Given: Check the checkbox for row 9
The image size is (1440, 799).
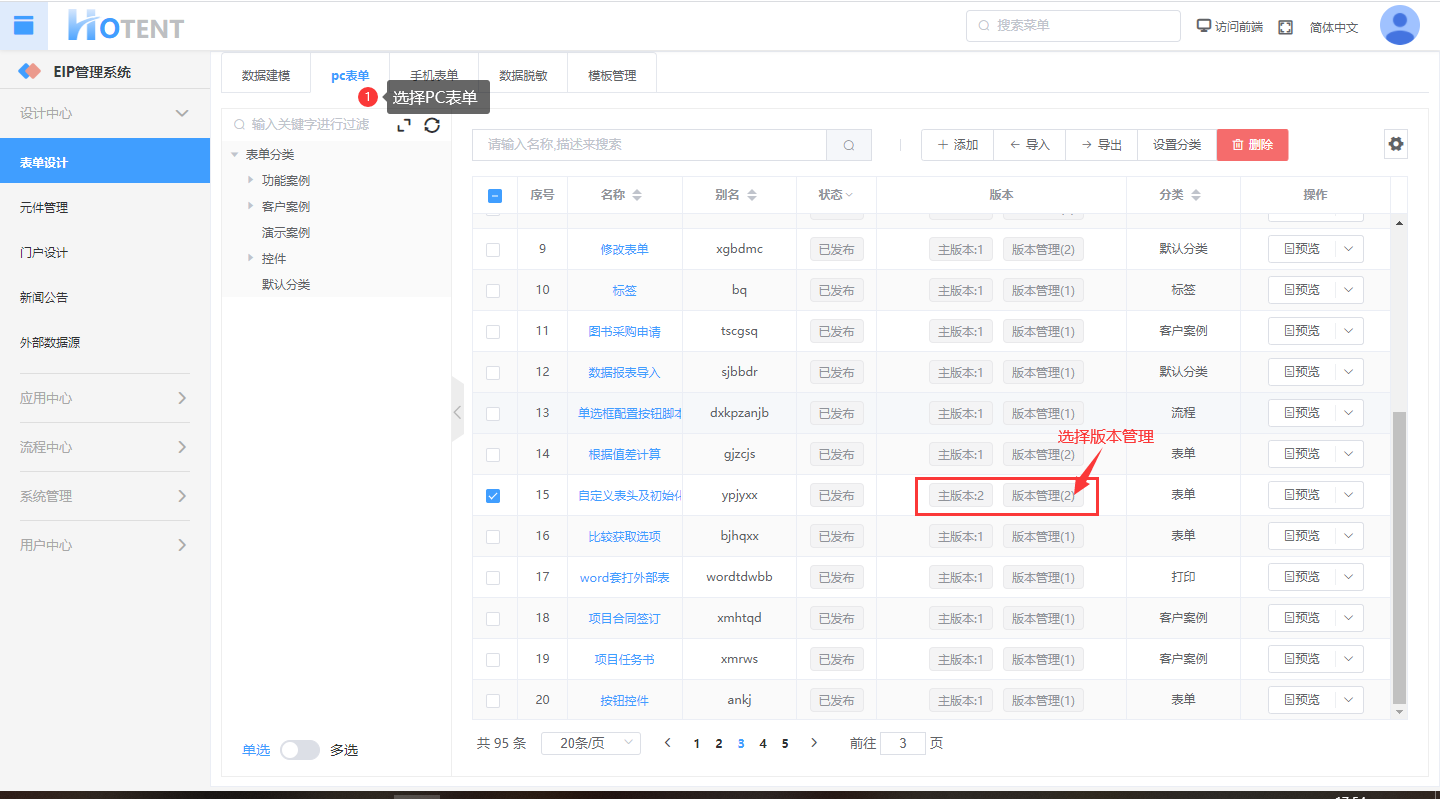Looking at the screenshot, I should coord(493,250).
